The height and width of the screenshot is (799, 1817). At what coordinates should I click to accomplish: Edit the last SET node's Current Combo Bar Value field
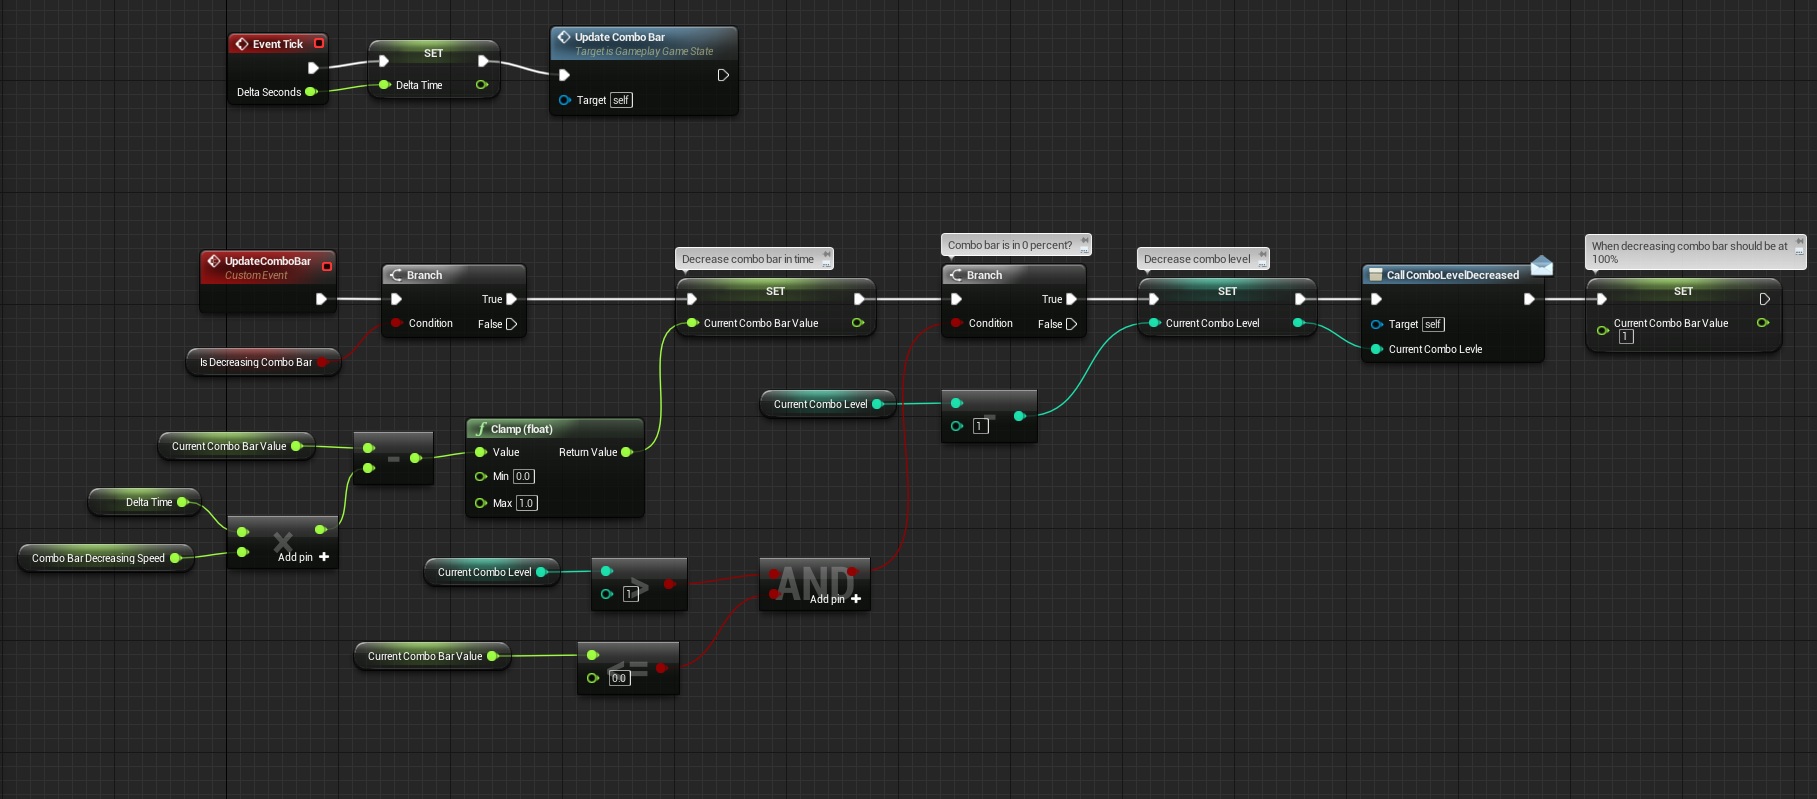point(1626,337)
